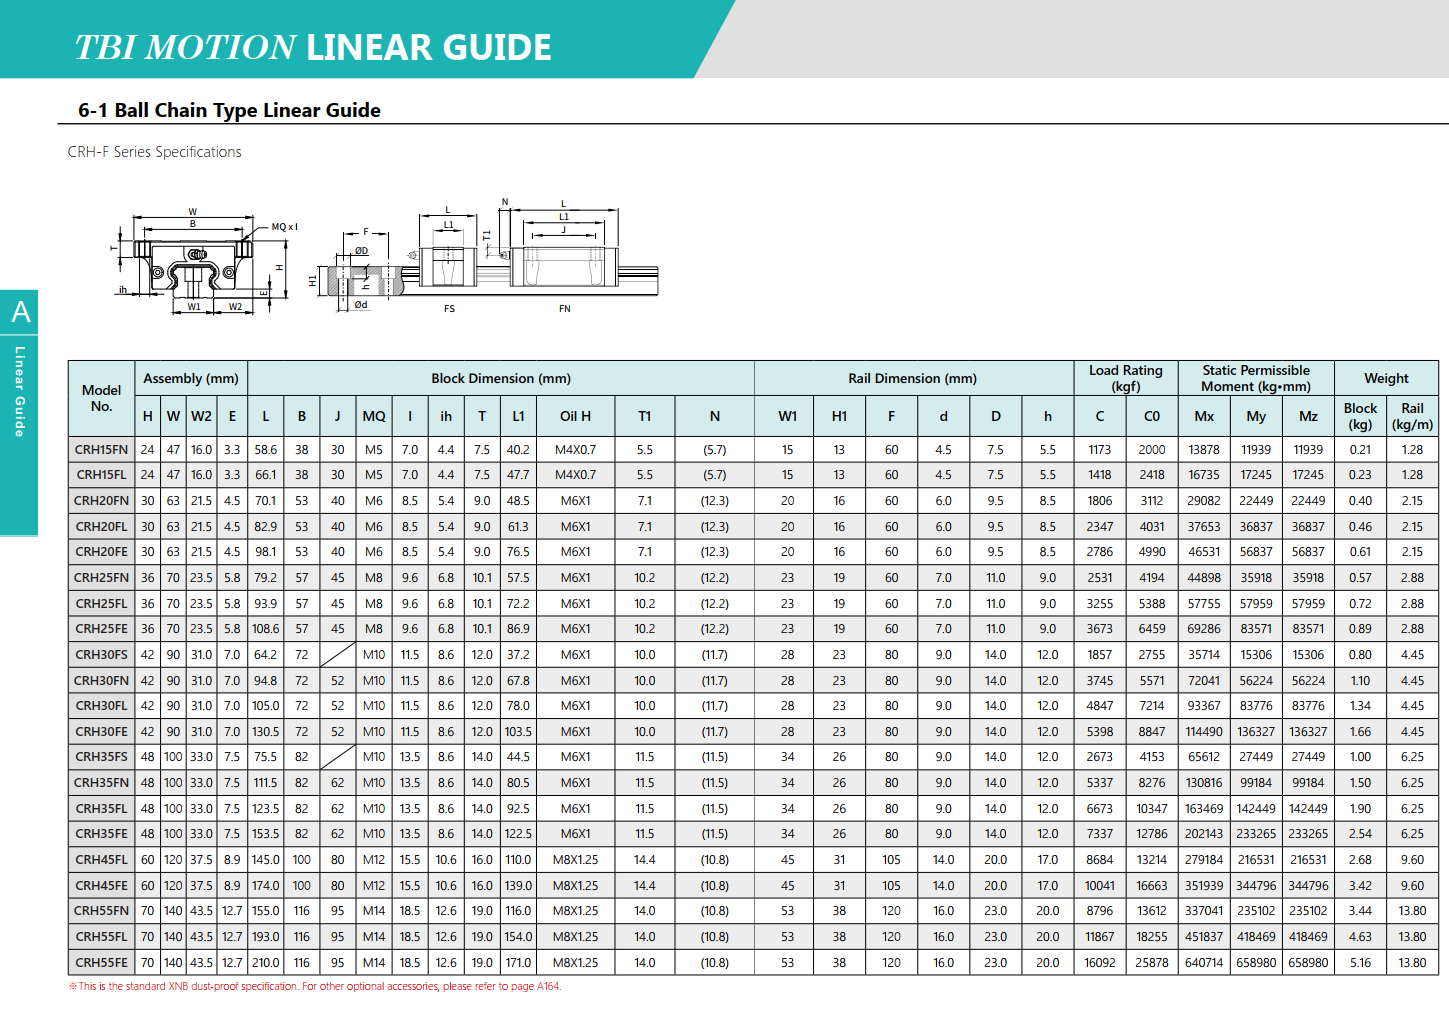
Task: Click the "Mx" column header
Action: click(x=1204, y=416)
